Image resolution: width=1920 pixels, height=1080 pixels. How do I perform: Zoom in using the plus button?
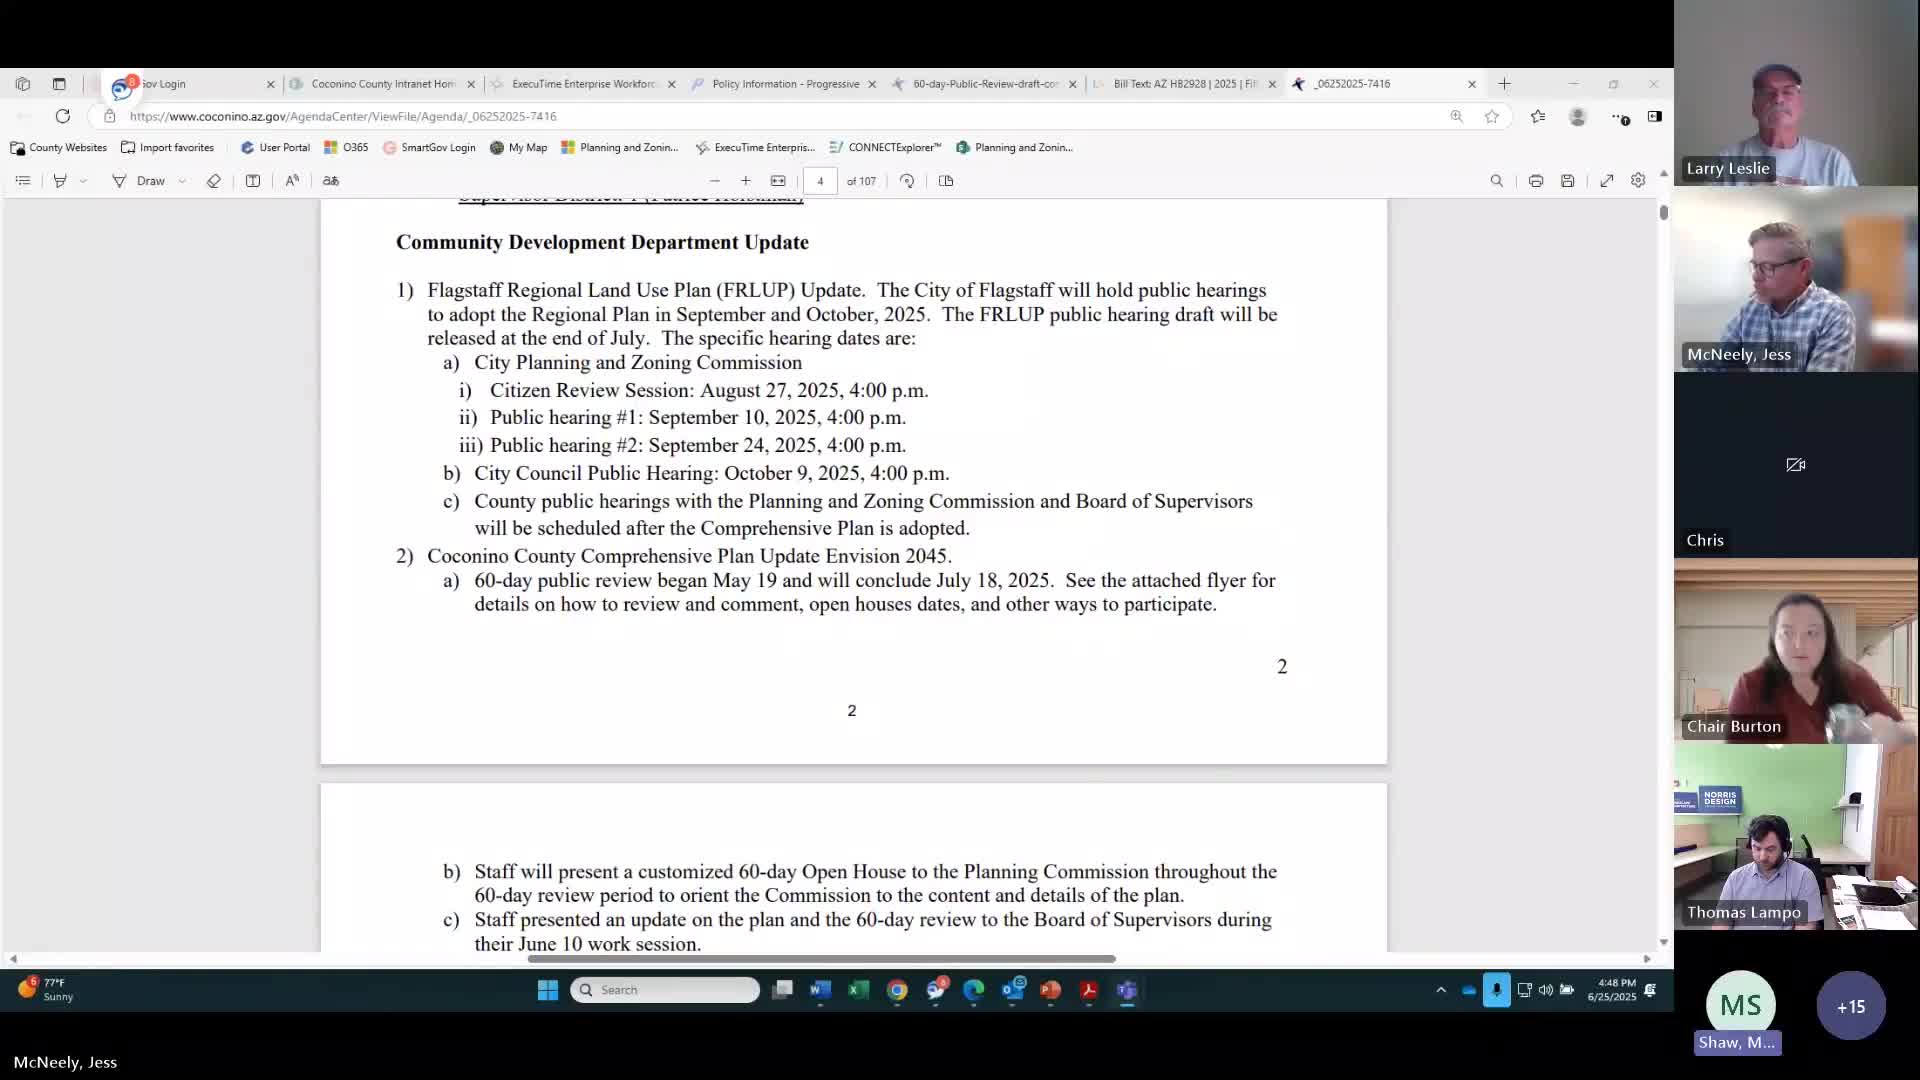point(745,181)
